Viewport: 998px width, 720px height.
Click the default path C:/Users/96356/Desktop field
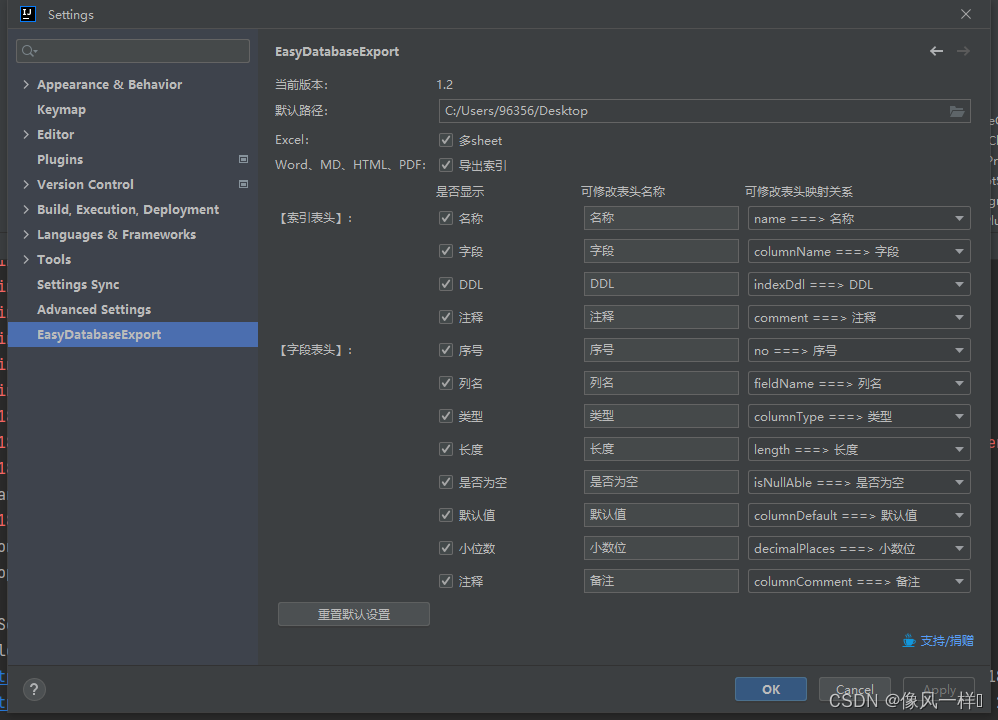click(705, 111)
